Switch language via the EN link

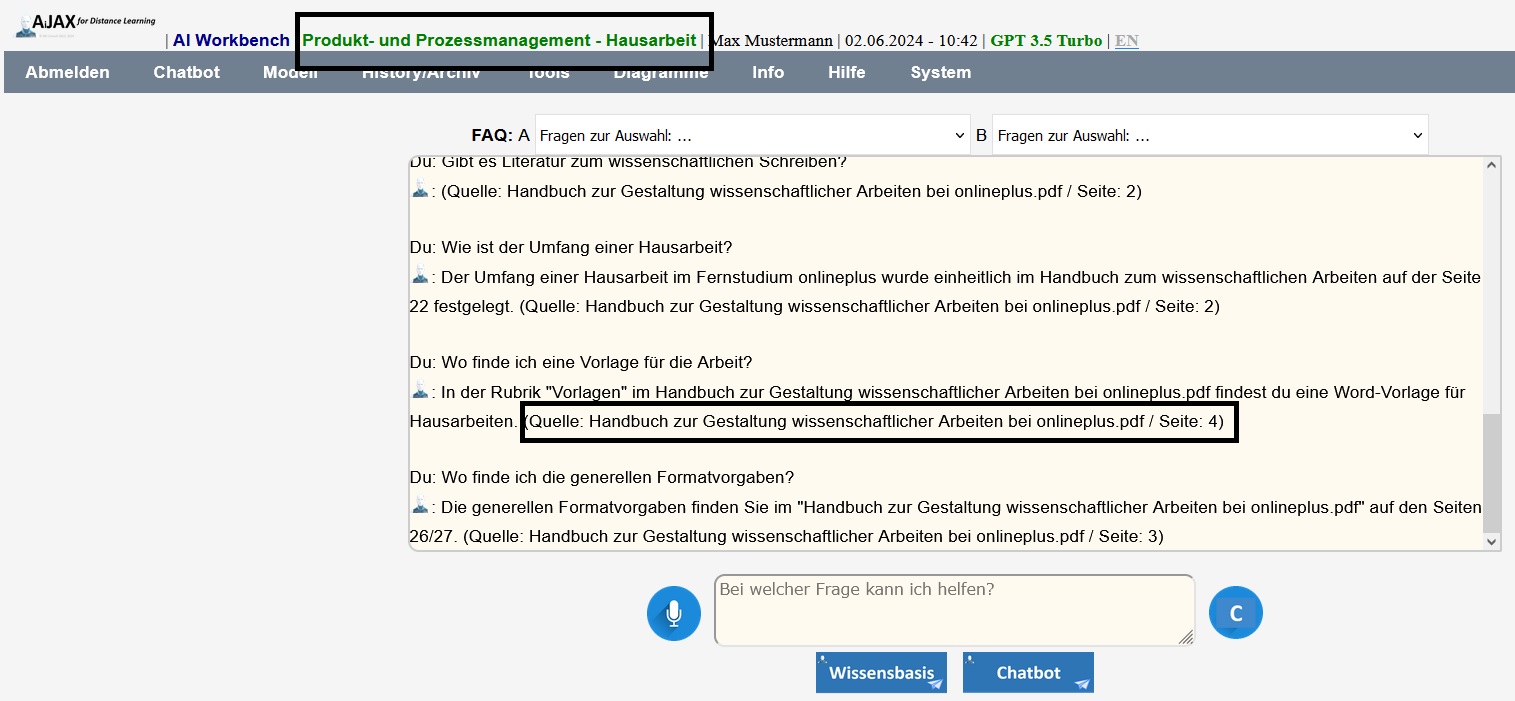click(1126, 41)
